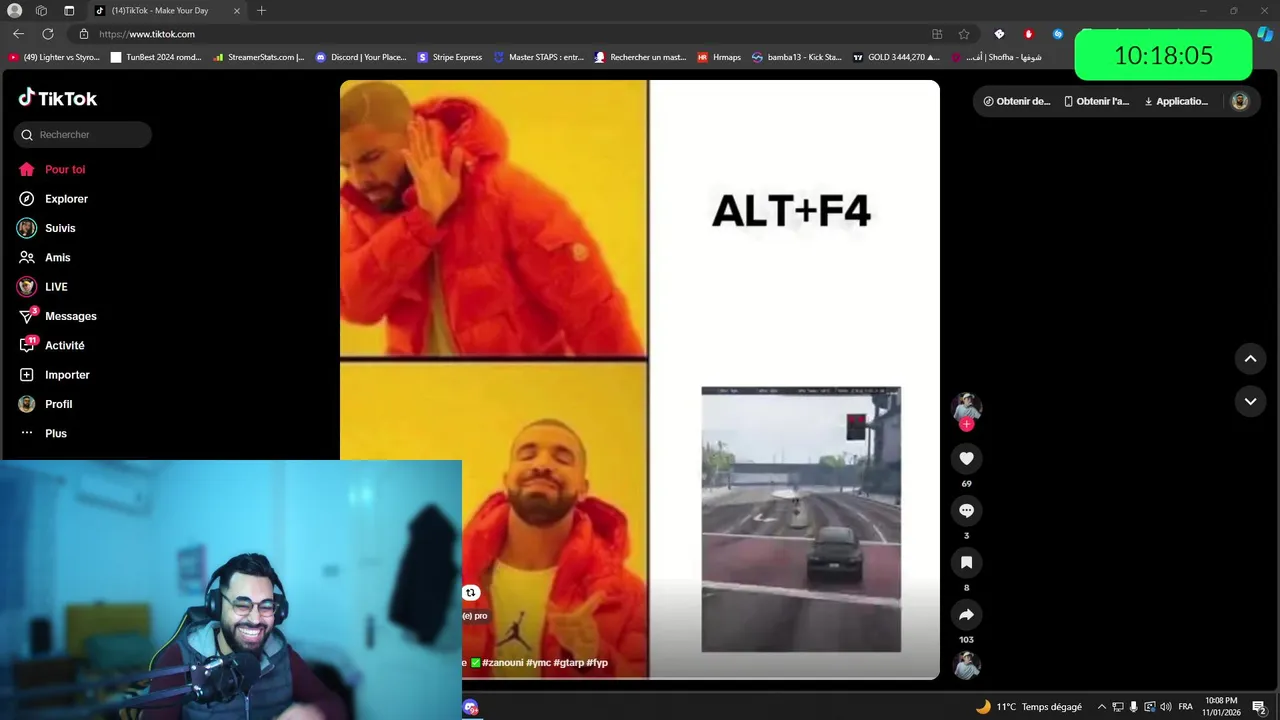The image size is (1280, 720).
Task: Switch the FRA keyboard language
Action: tap(1186, 707)
